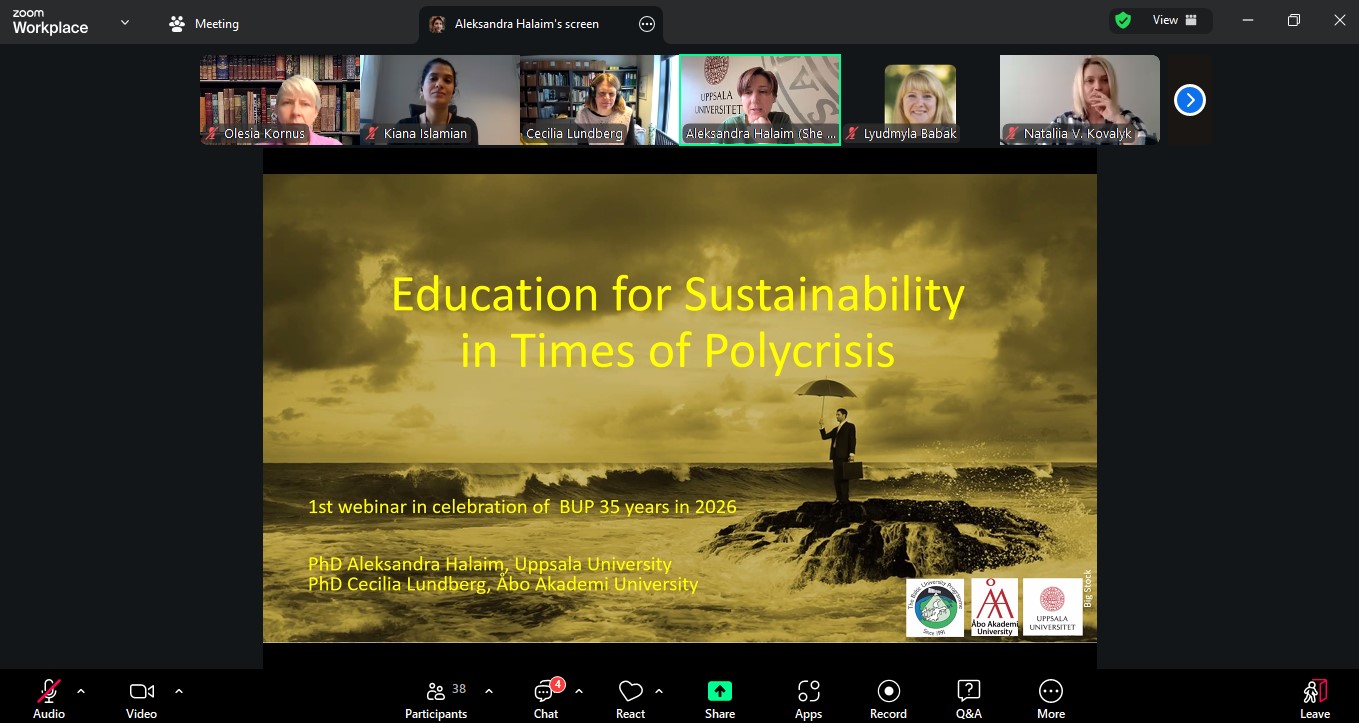The image size is (1359, 723).
Task: Toggle the camera with the Video button
Action: (141, 698)
